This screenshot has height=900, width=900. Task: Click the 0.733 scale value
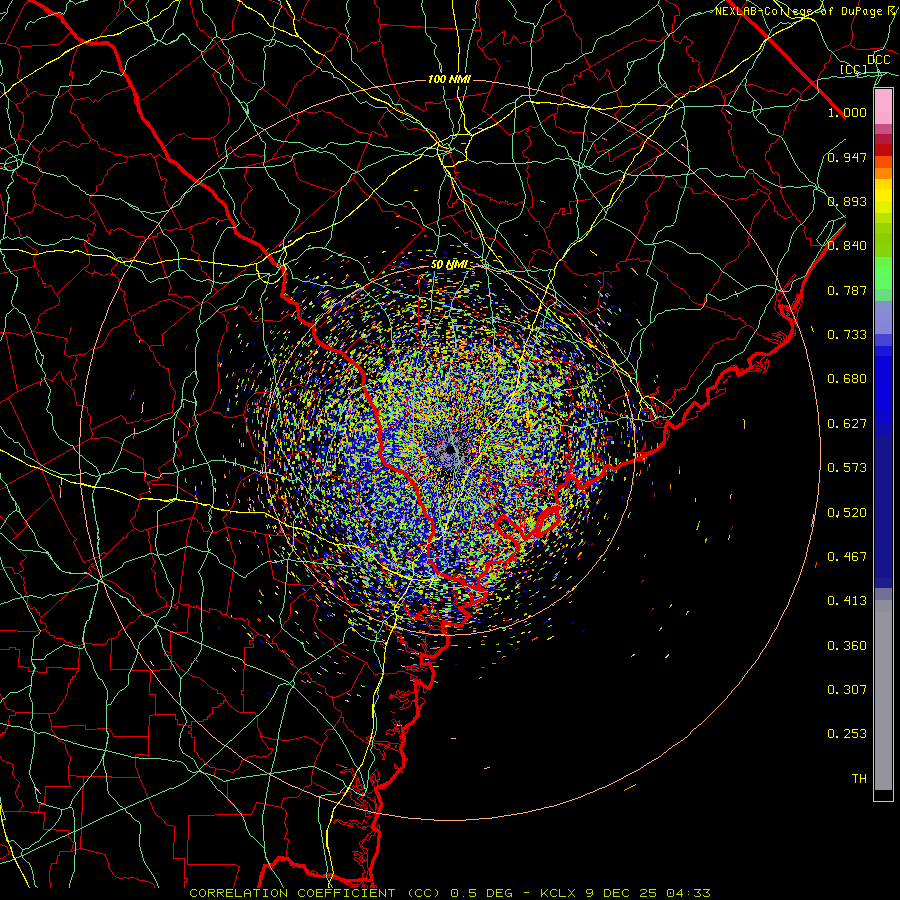pos(847,335)
